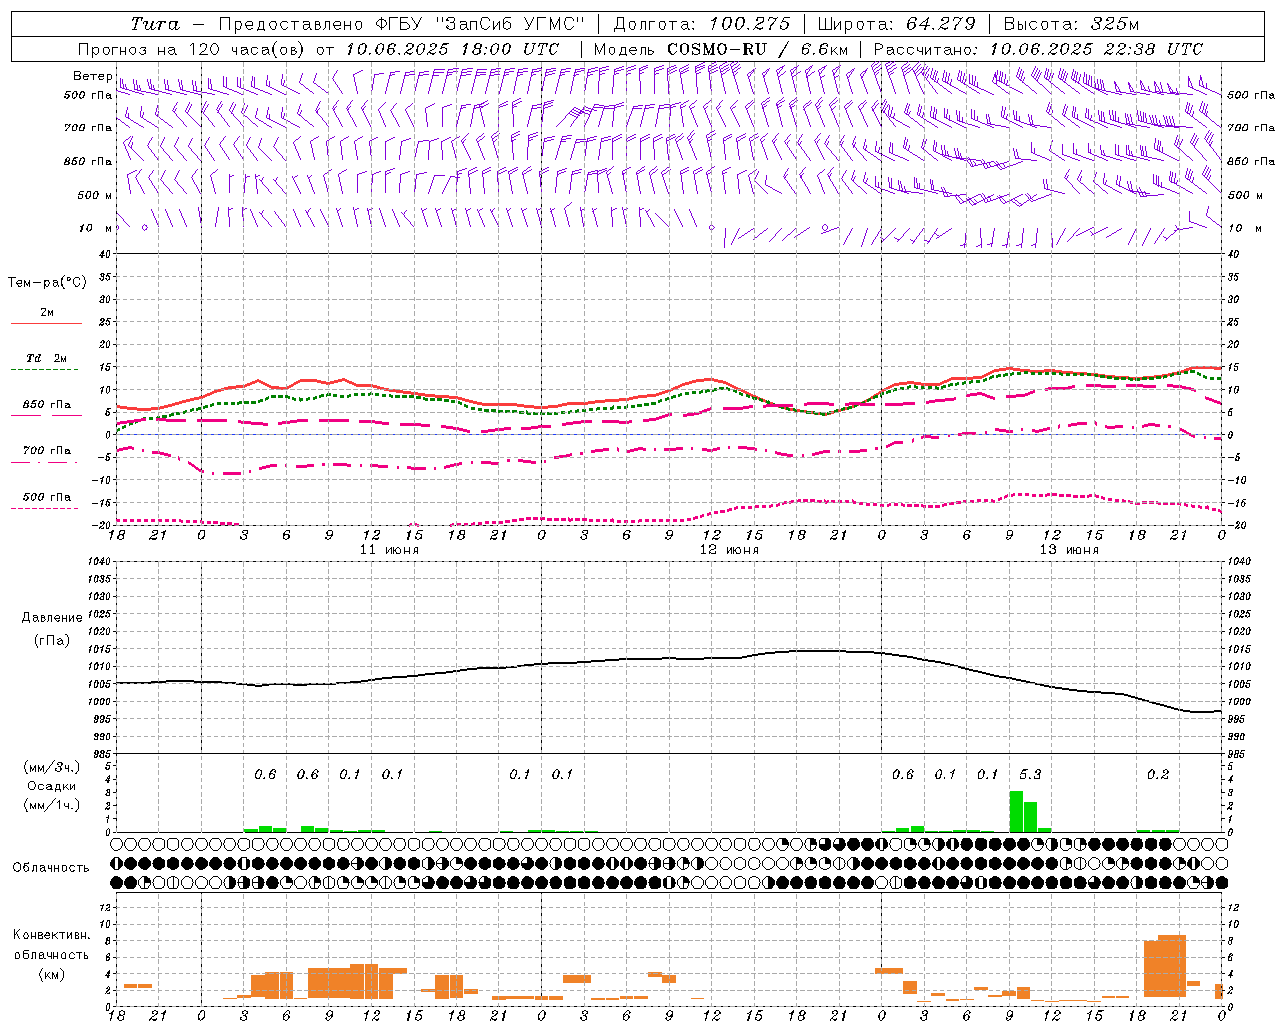This screenshot has width=1280, height=1024.
Task: Click the tallest green precipitation bar
Action: pos(1016,811)
